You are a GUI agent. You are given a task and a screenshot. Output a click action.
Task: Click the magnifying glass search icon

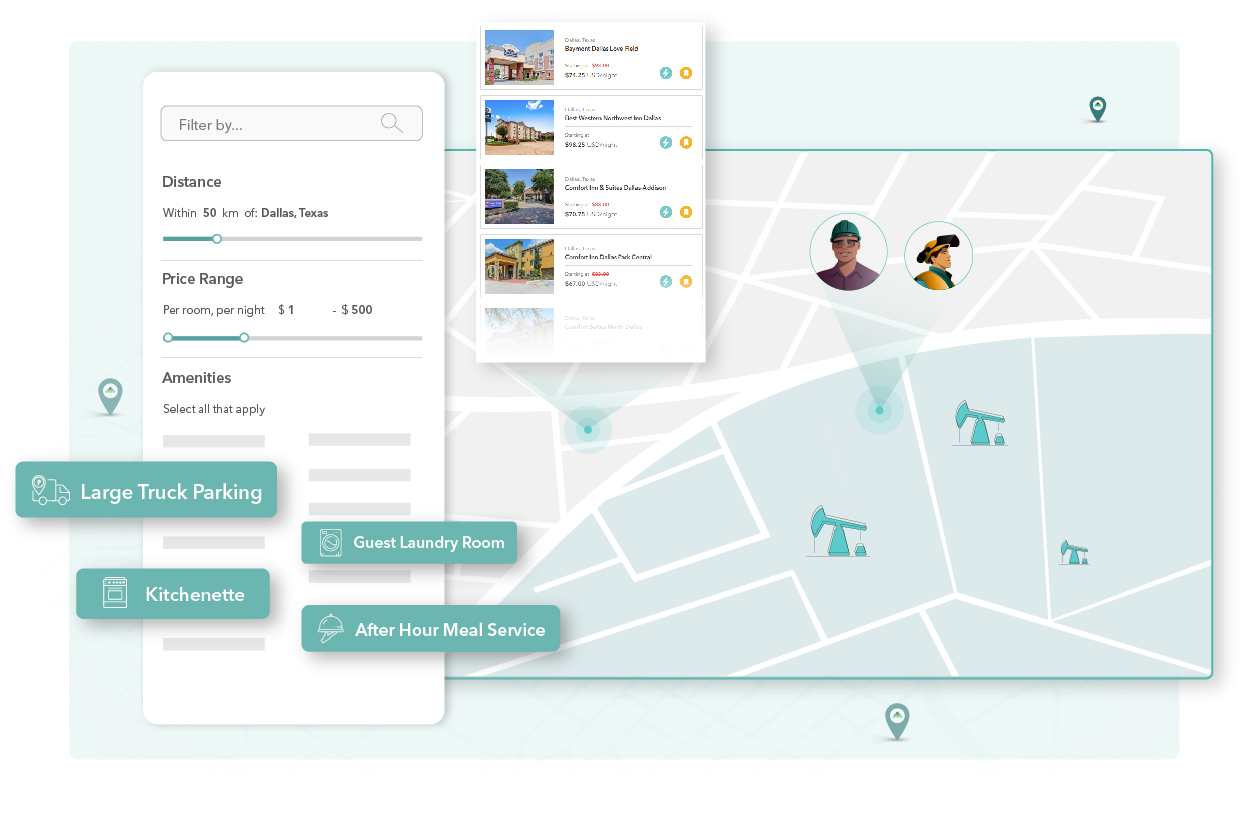click(391, 122)
